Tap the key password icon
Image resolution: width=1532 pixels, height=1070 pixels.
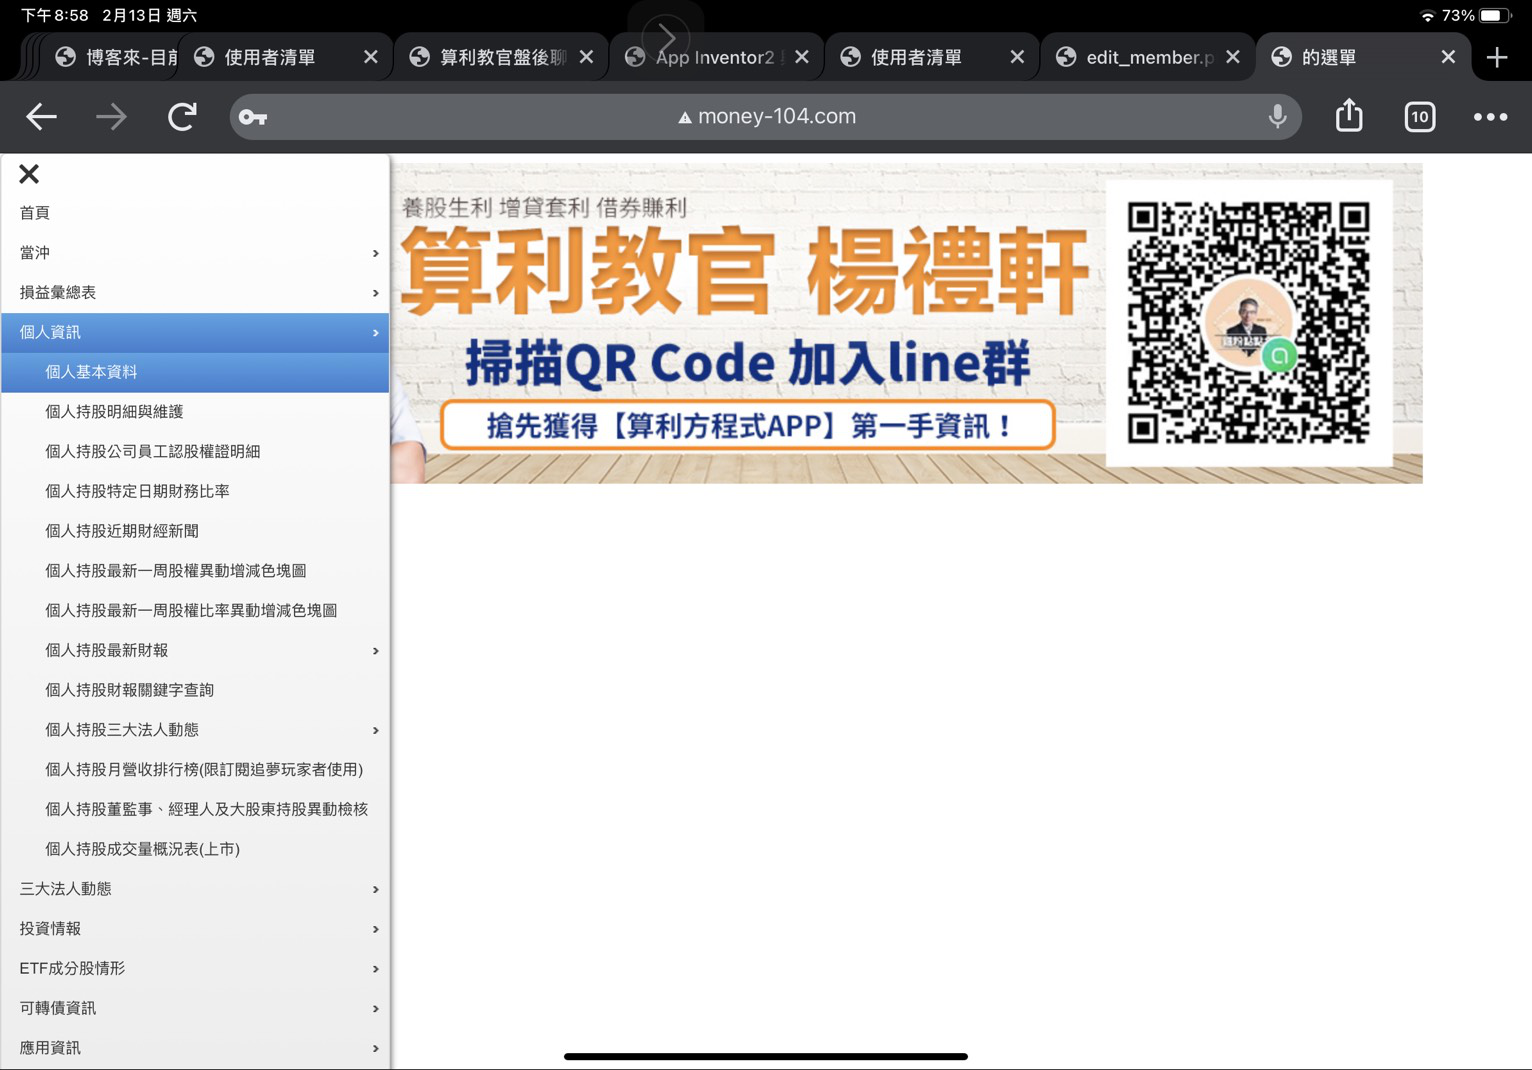pyautogui.click(x=253, y=117)
